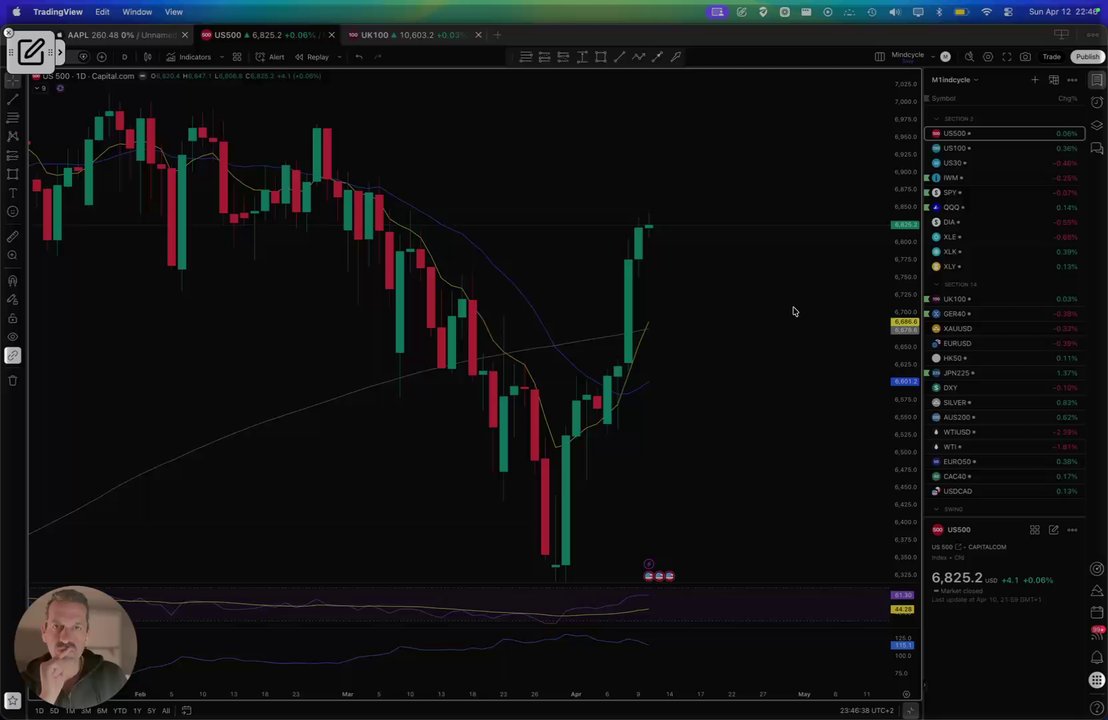Screen dimensions: 1108x720
Task: Open the Edit menu
Action: [102, 12]
